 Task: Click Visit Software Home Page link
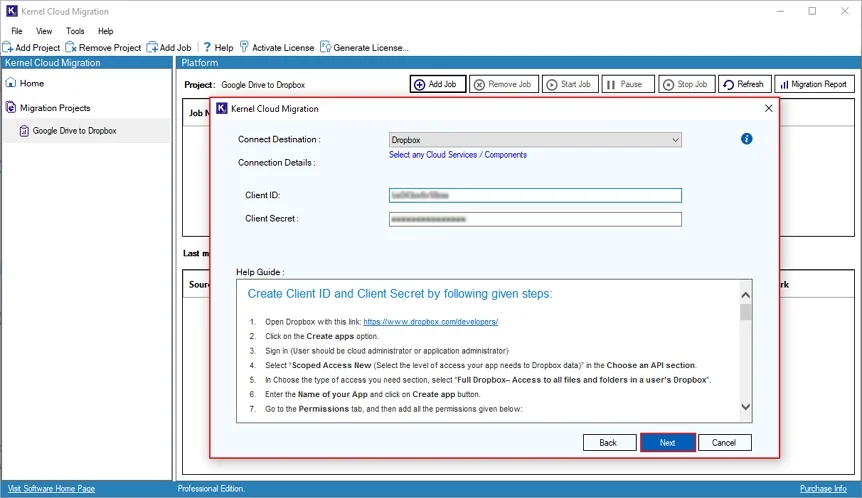pos(51,489)
